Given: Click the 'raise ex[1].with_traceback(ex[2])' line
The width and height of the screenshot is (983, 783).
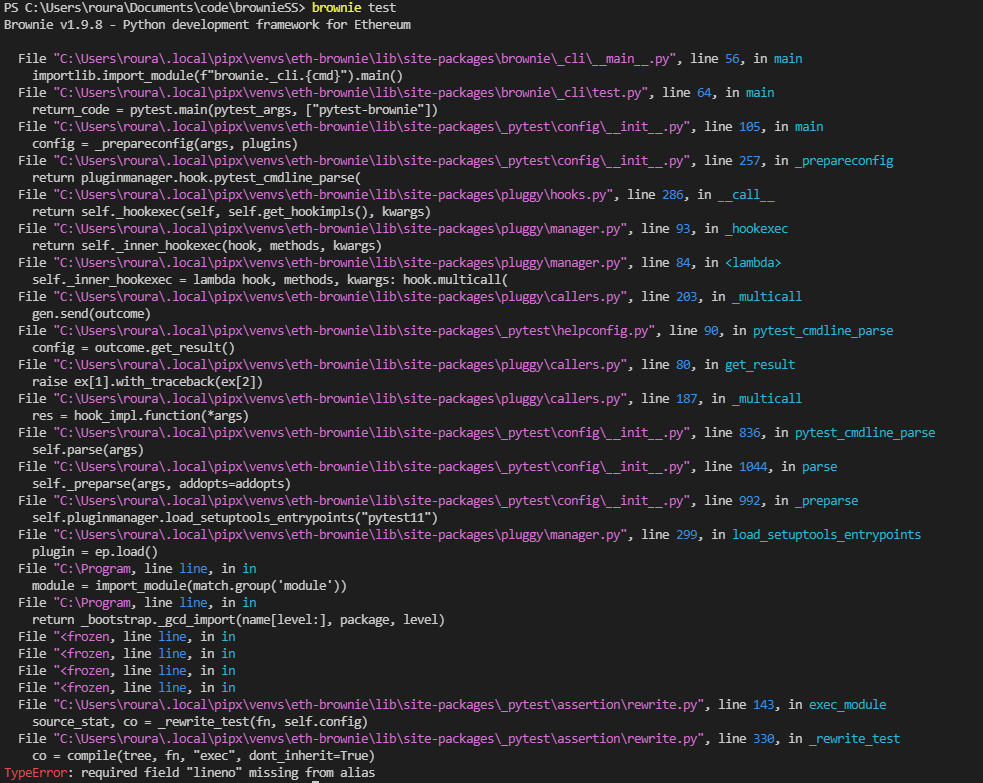Looking at the screenshot, I should (147, 381).
